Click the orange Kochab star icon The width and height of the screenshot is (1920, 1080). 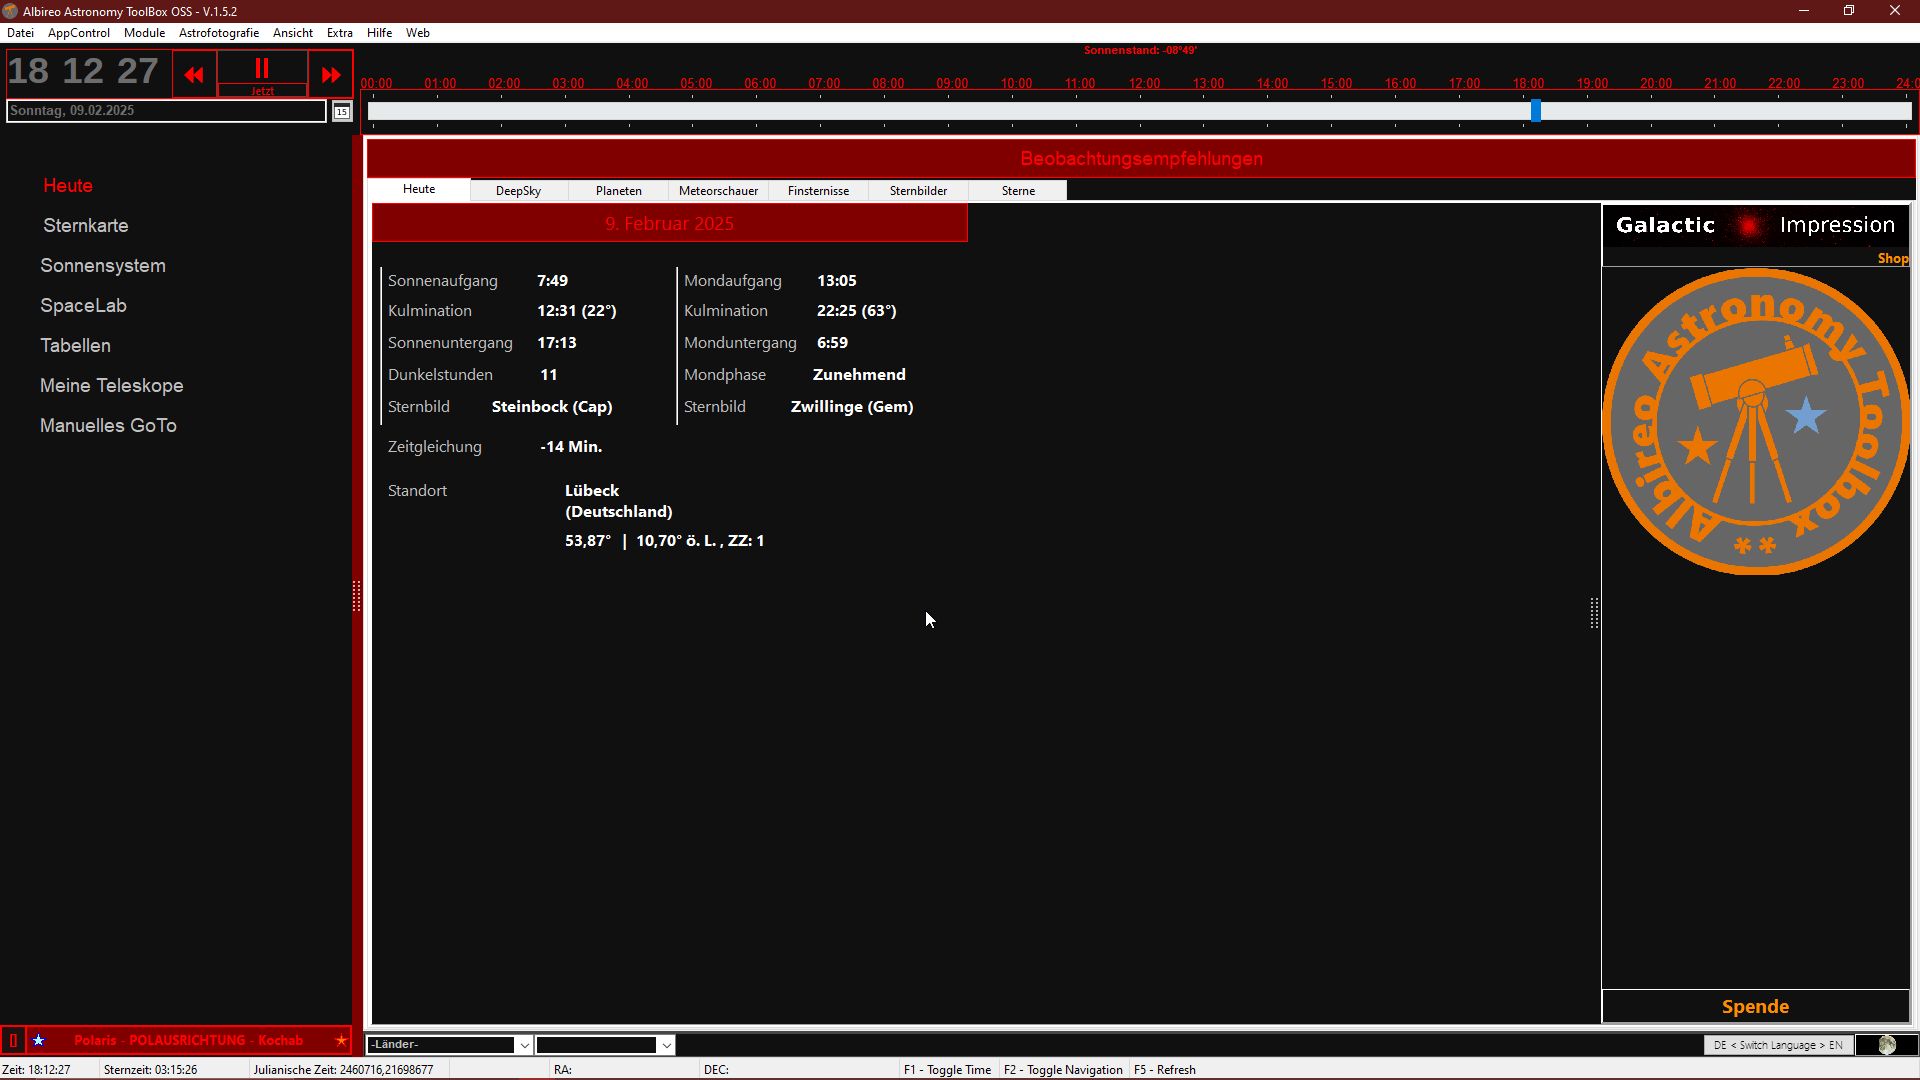tap(341, 1041)
